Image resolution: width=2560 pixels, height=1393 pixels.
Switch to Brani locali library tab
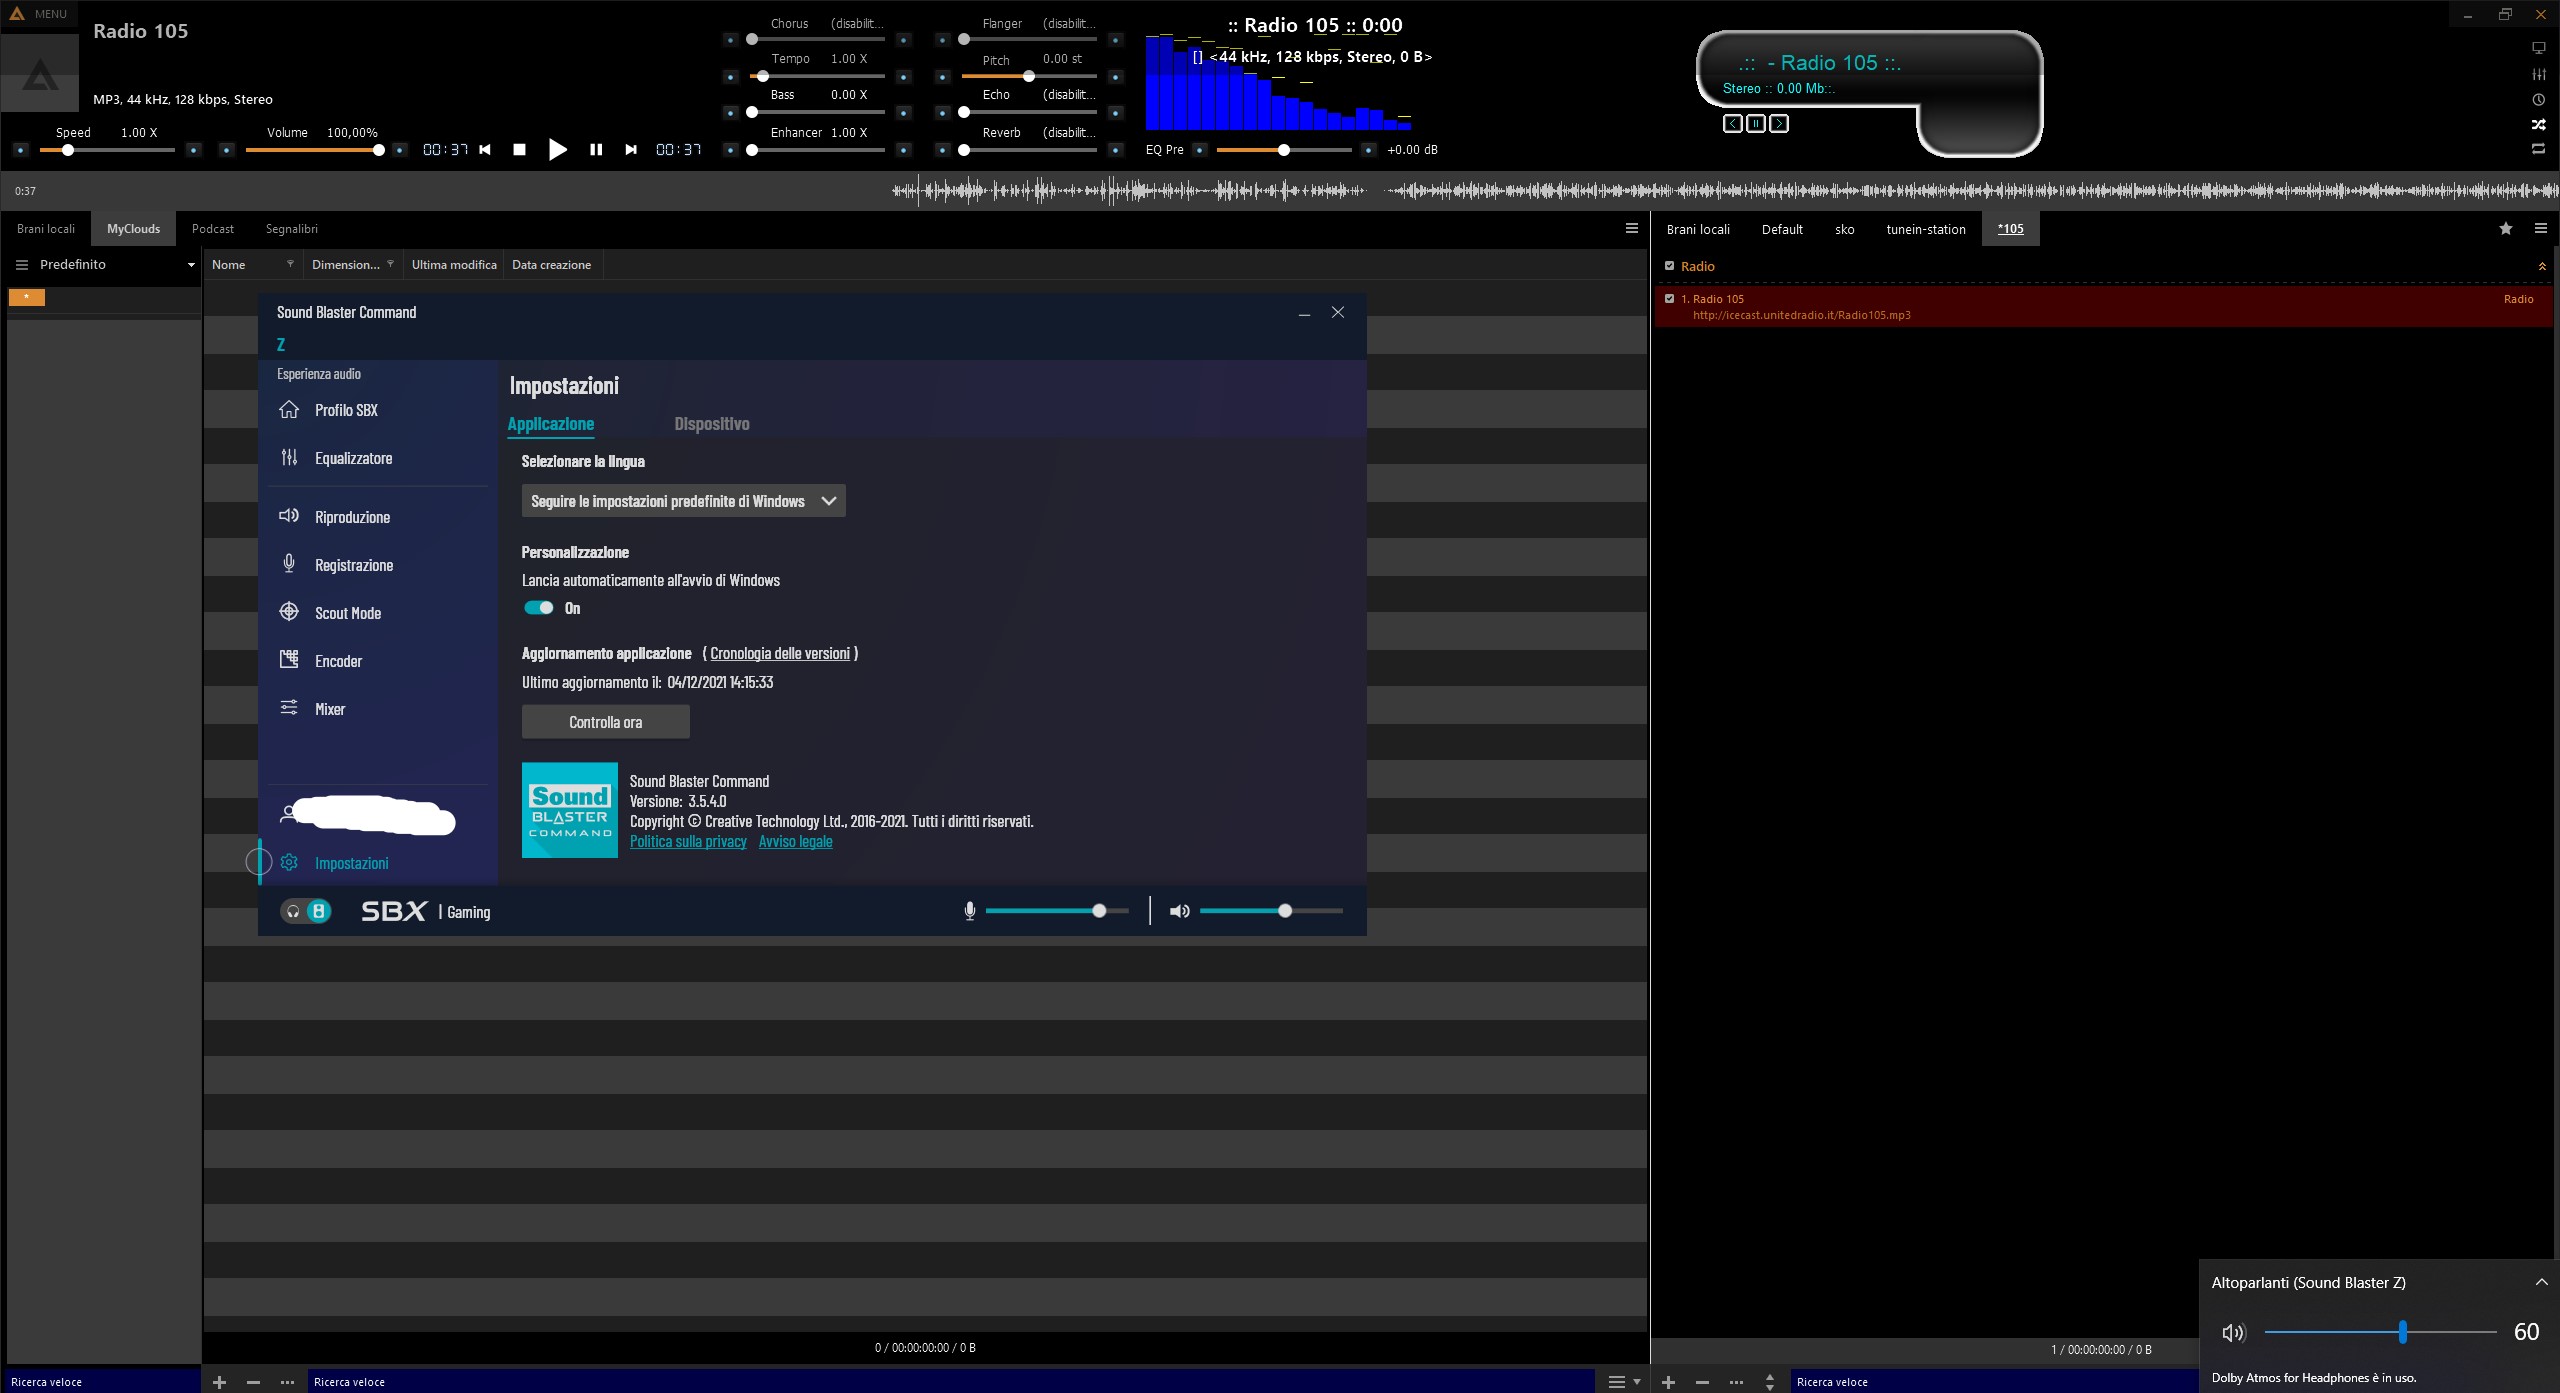click(46, 229)
